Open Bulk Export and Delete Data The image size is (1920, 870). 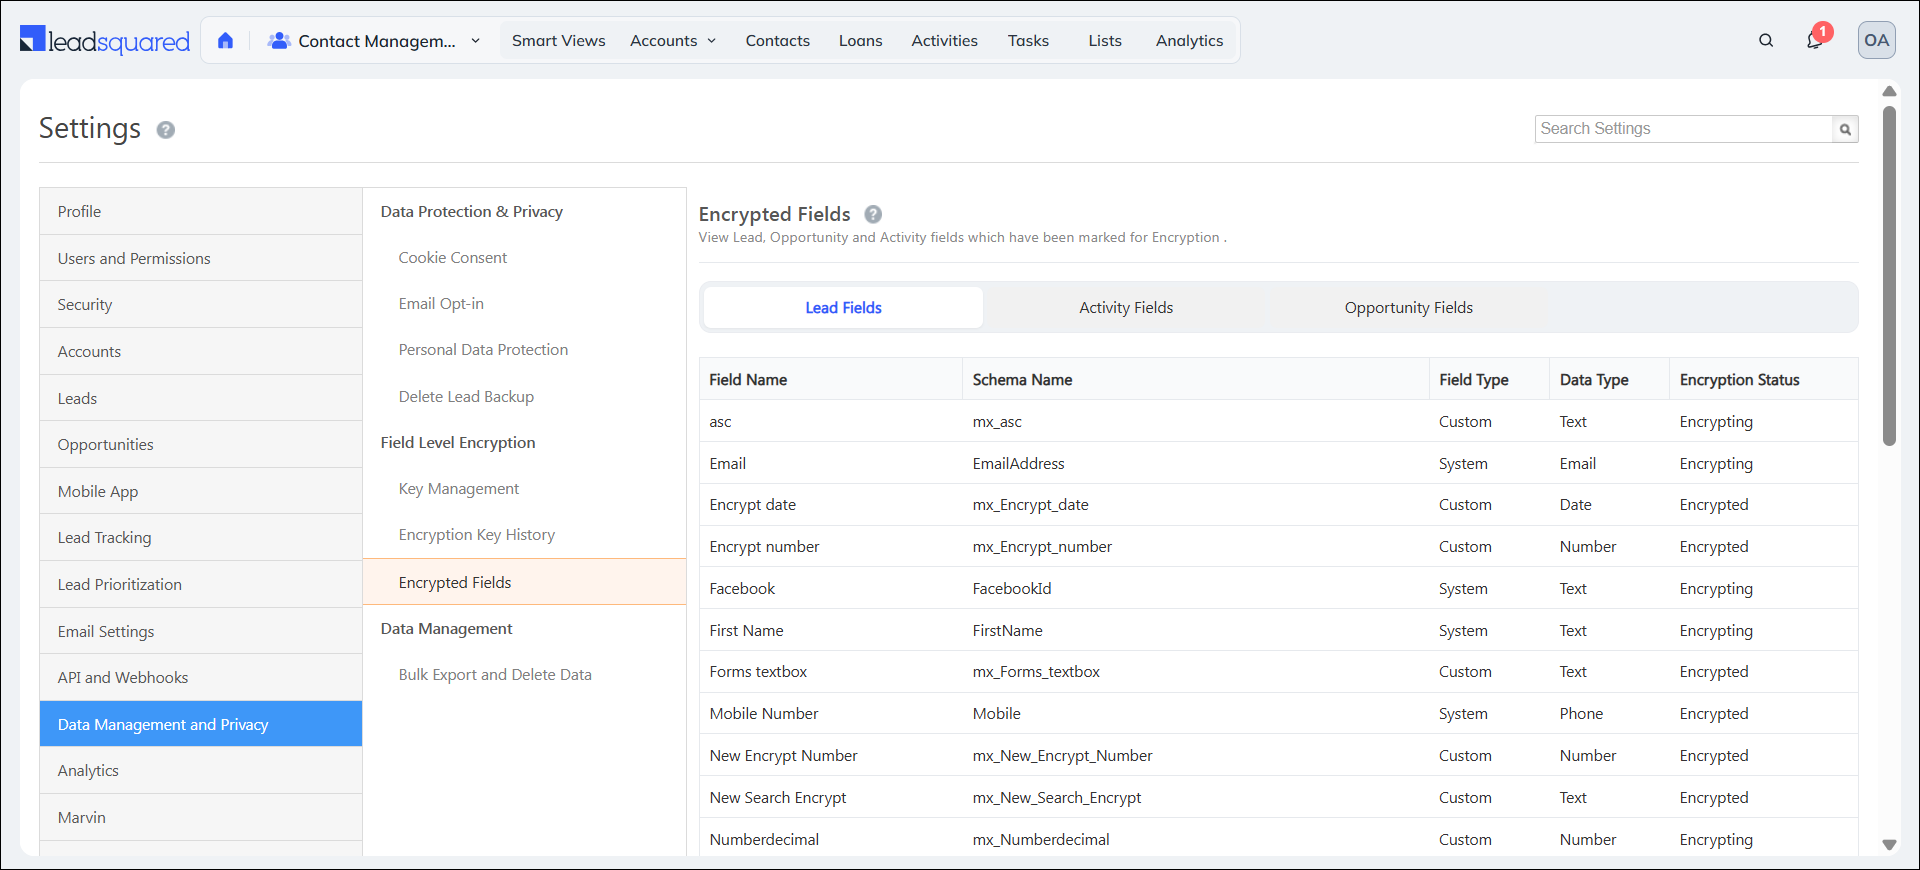[495, 675]
